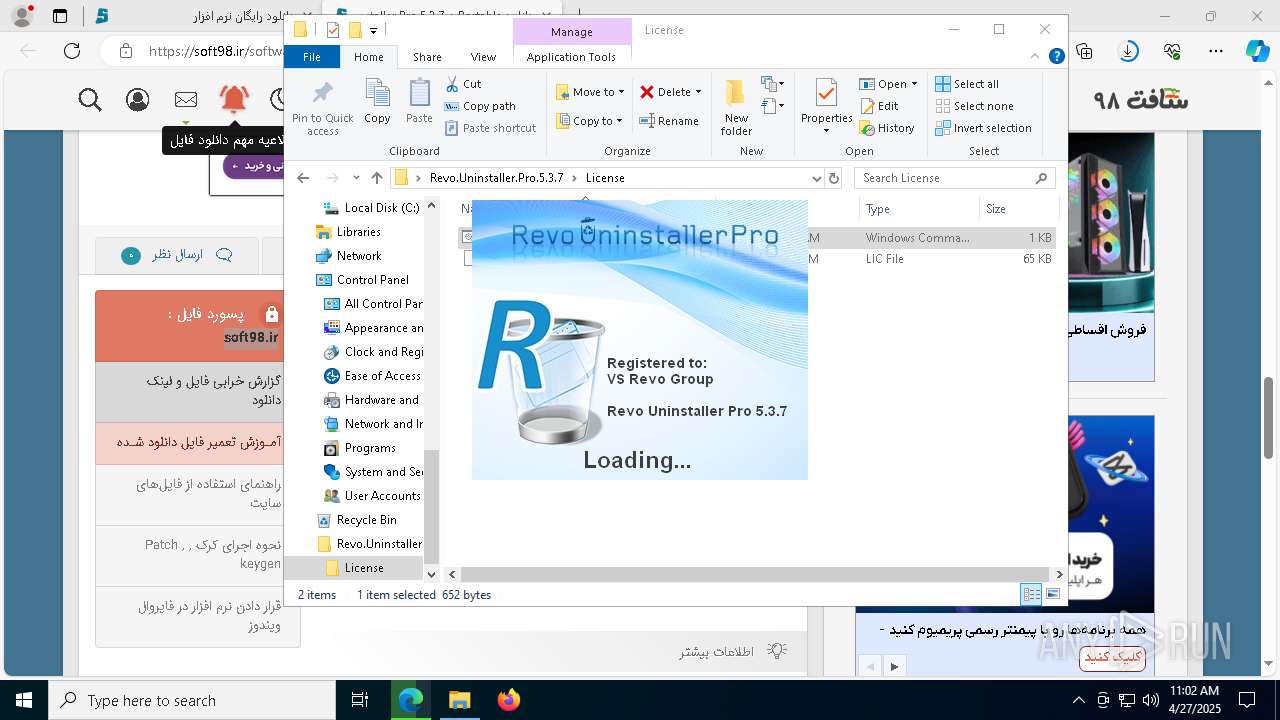
Task: Click Copy path in the ribbon
Action: click(x=480, y=106)
